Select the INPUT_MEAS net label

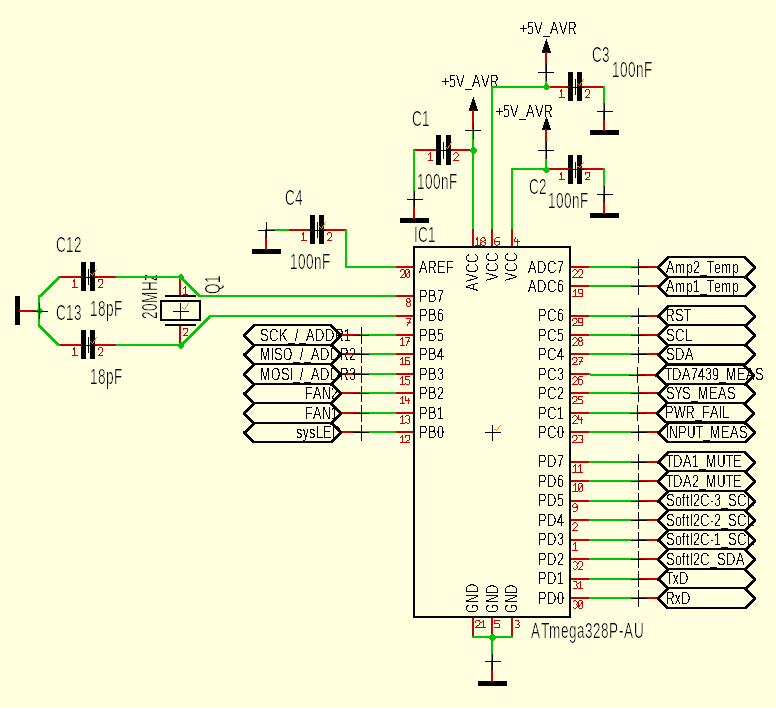pyautogui.click(x=706, y=432)
